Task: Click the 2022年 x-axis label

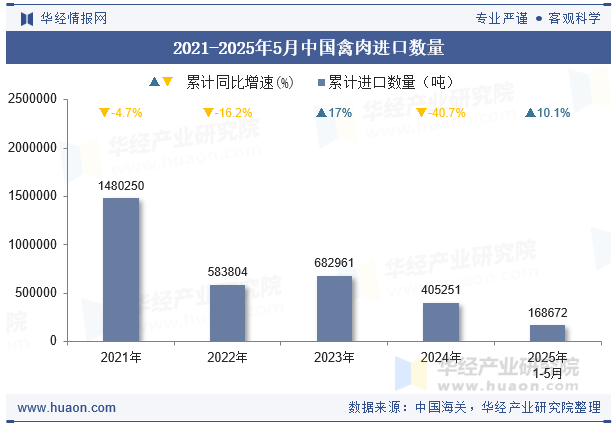Action: 227,357
